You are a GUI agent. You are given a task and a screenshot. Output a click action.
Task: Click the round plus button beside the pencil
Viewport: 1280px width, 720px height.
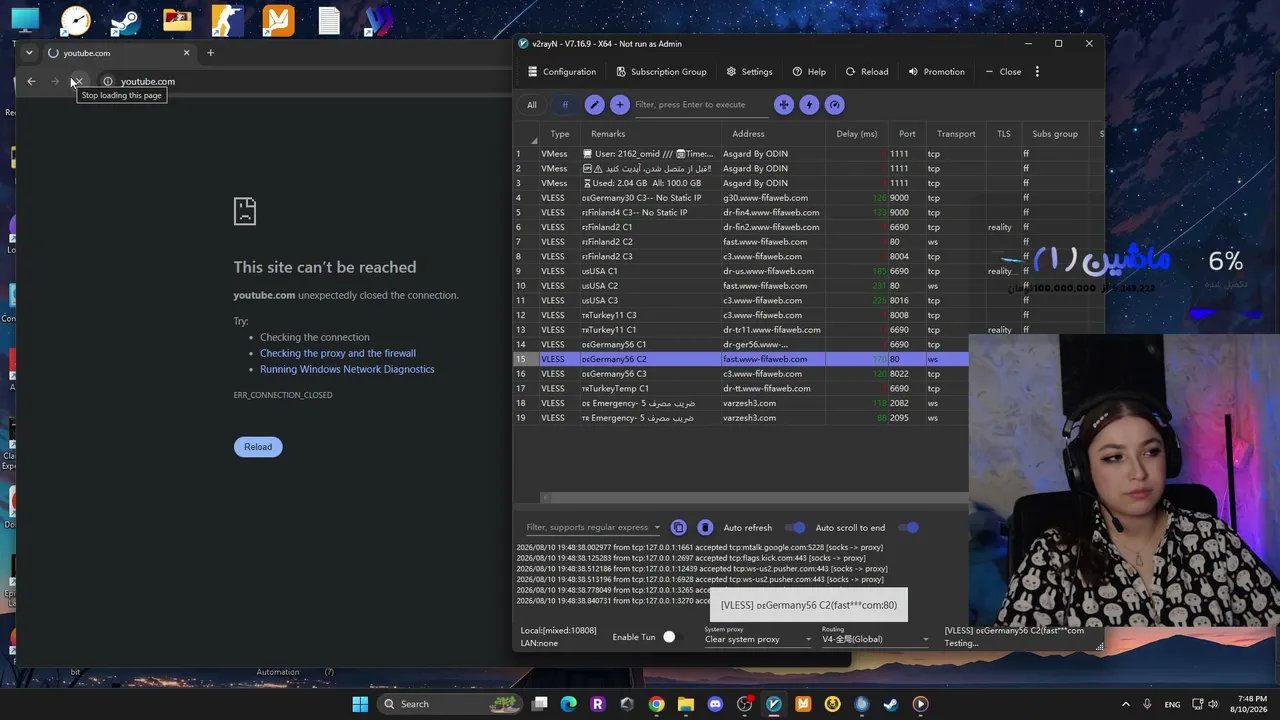point(619,104)
